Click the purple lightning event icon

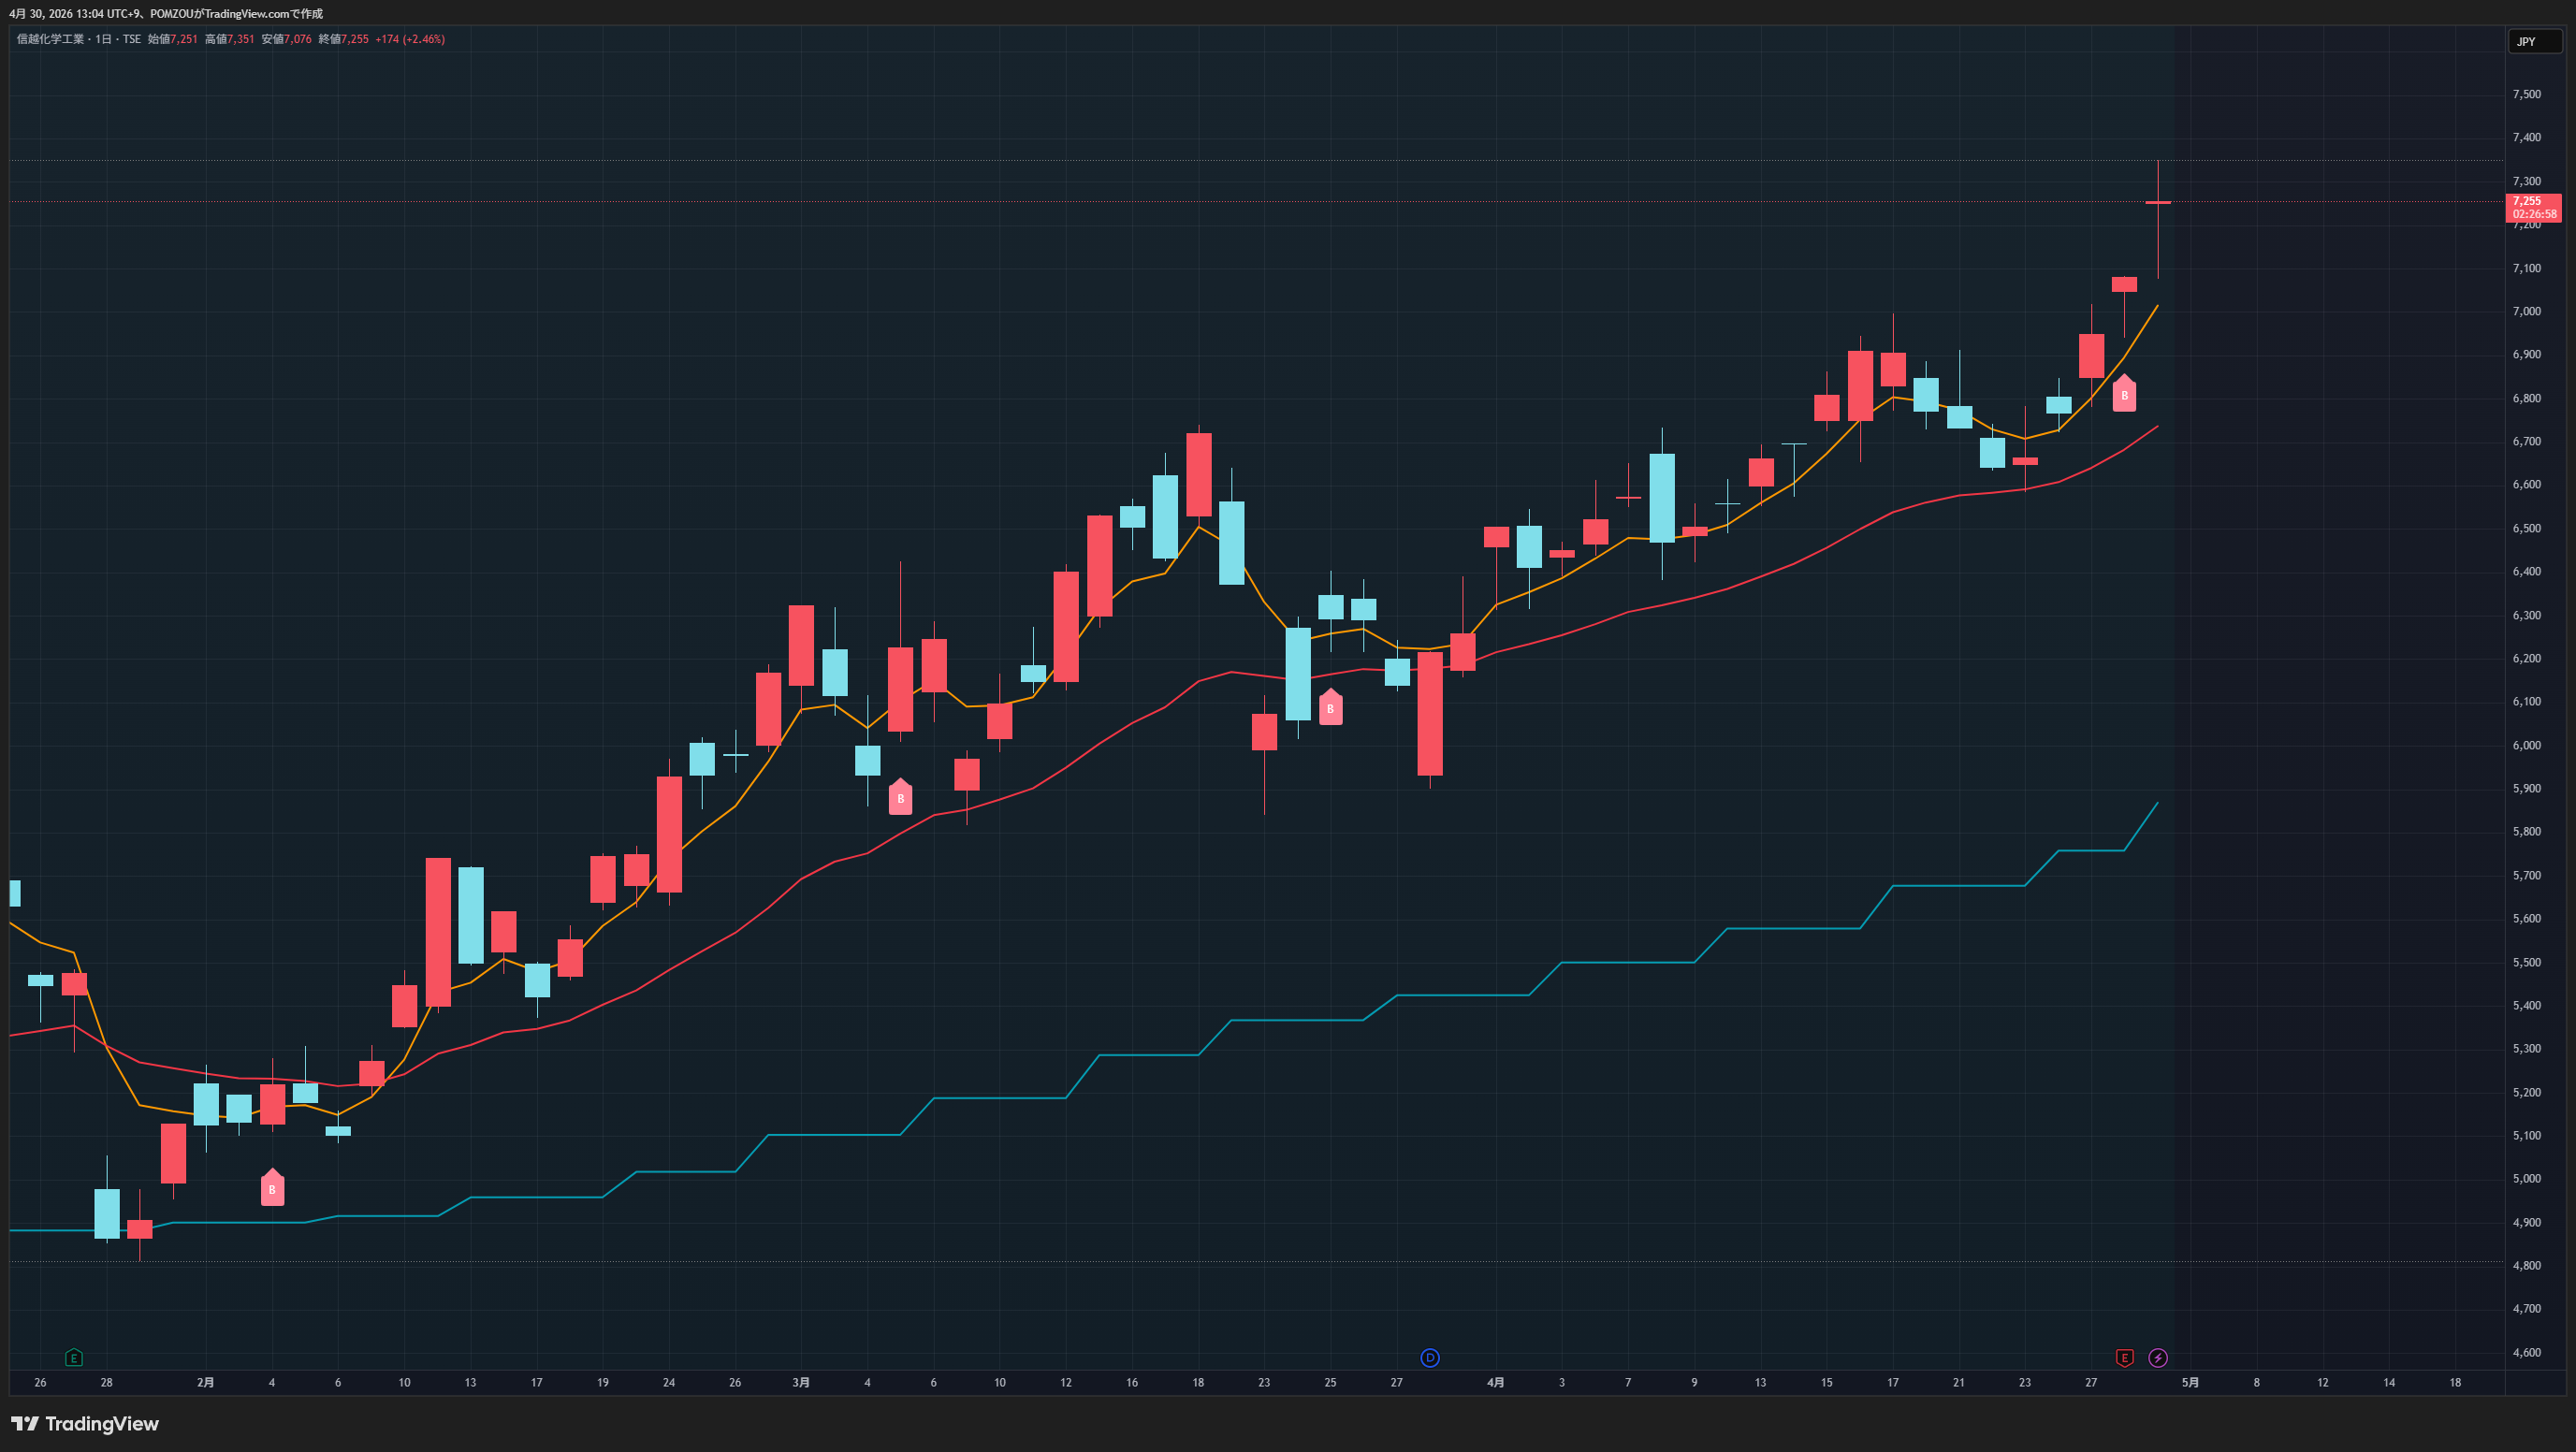[x=2158, y=1357]
